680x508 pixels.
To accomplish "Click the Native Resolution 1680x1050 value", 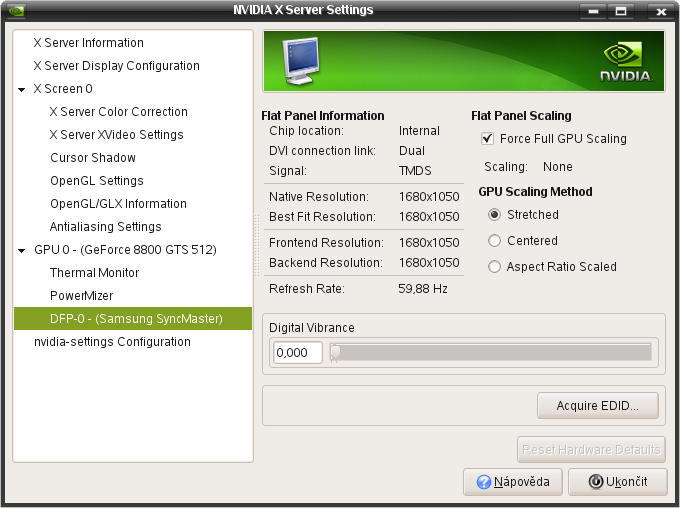I will pos(429,197).
